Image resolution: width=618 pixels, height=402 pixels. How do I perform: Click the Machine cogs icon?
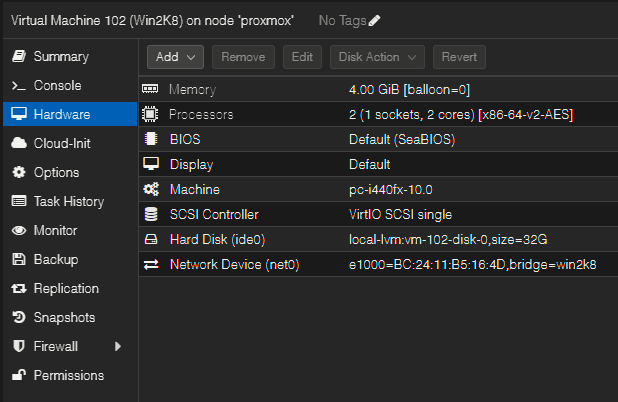coord(151,189)
